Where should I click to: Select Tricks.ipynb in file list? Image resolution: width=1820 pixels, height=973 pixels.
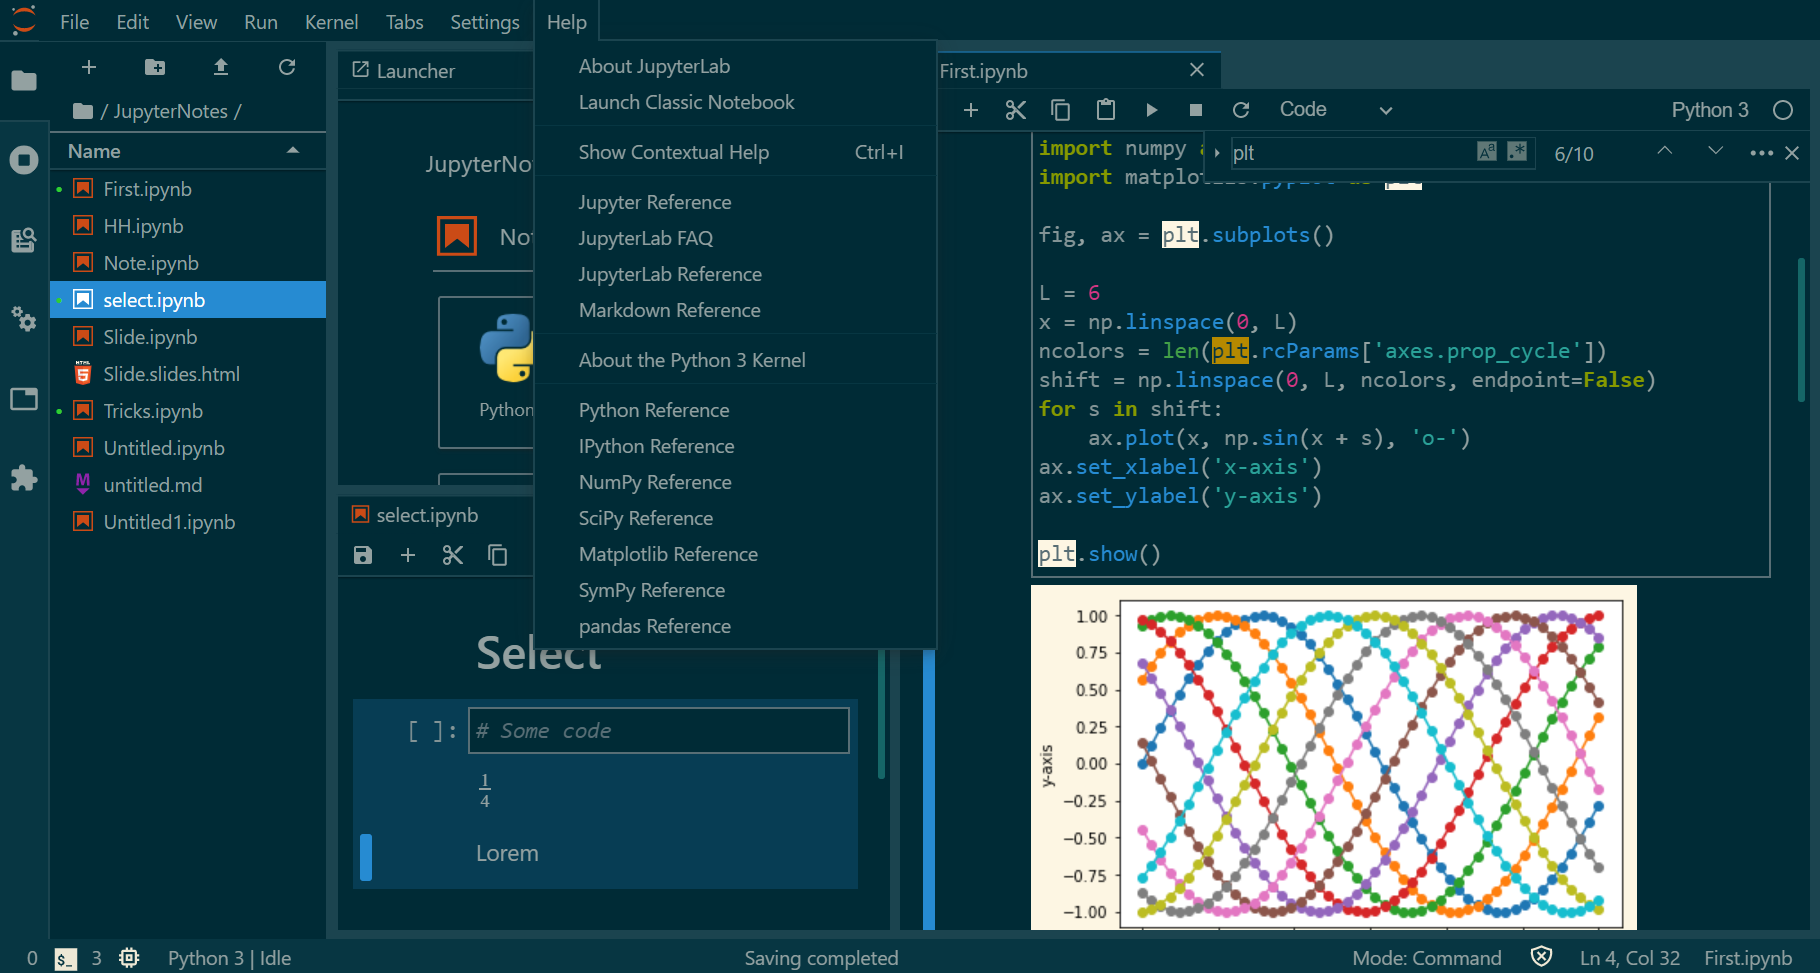click(188, 411)
